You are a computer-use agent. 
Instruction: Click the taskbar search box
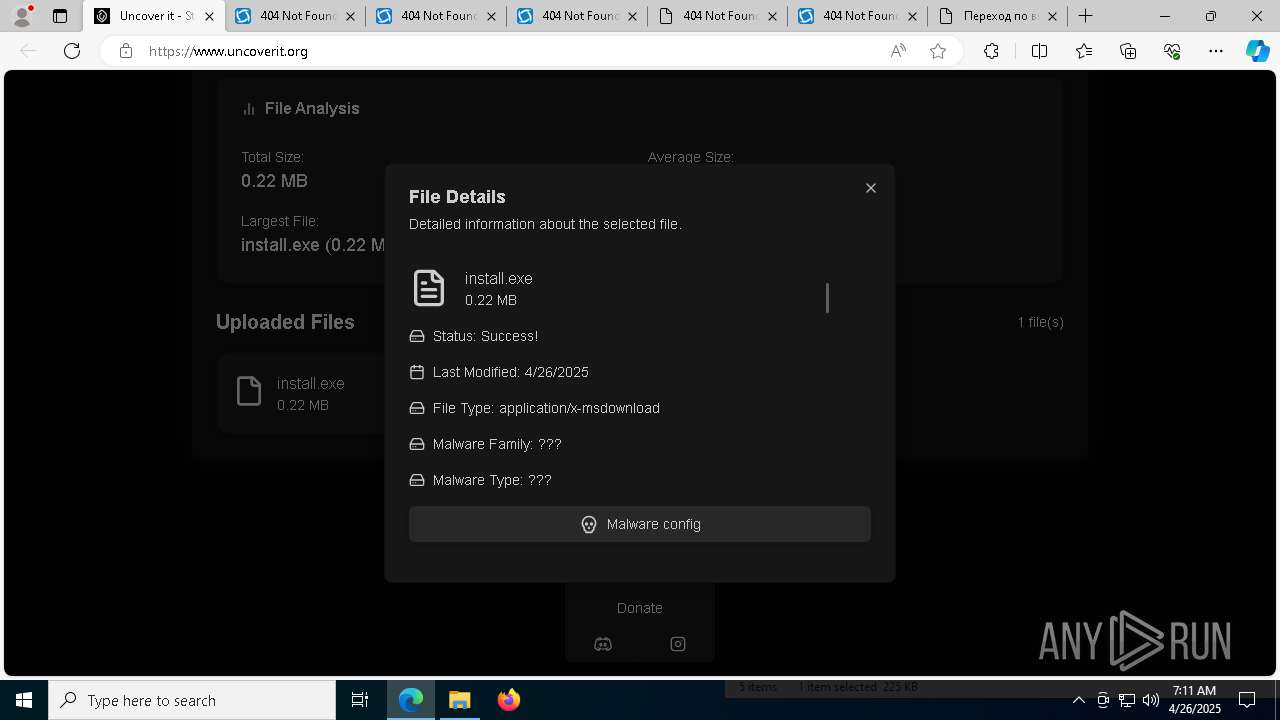click(192, 700)
